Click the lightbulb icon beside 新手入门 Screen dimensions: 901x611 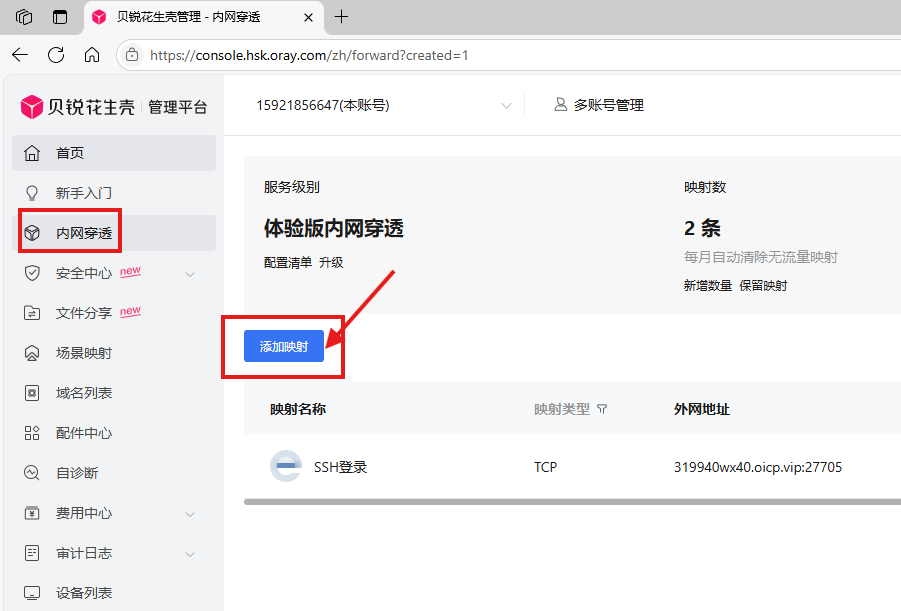coord(32,193)
